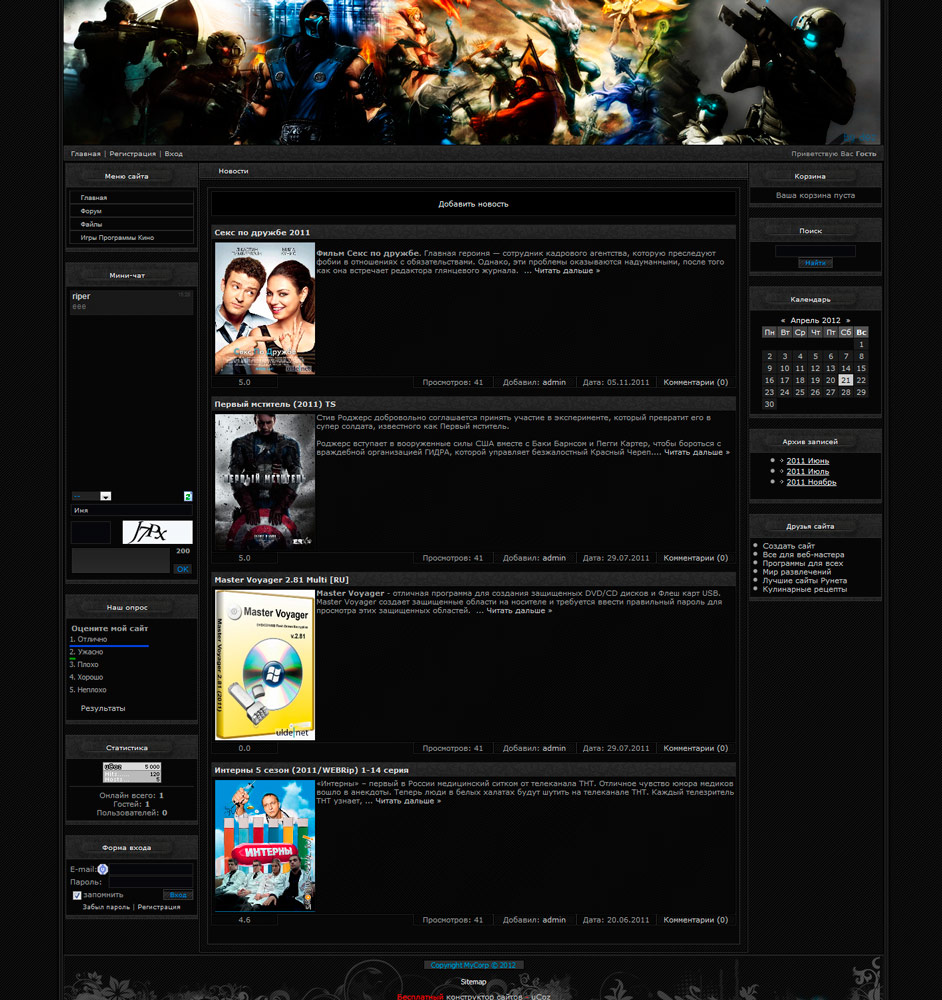This screenshot has width=942, height=1000.
Task: Choose poll answer '4. Хорошо'
Action: pyautogui.click(x=86, y=677)
